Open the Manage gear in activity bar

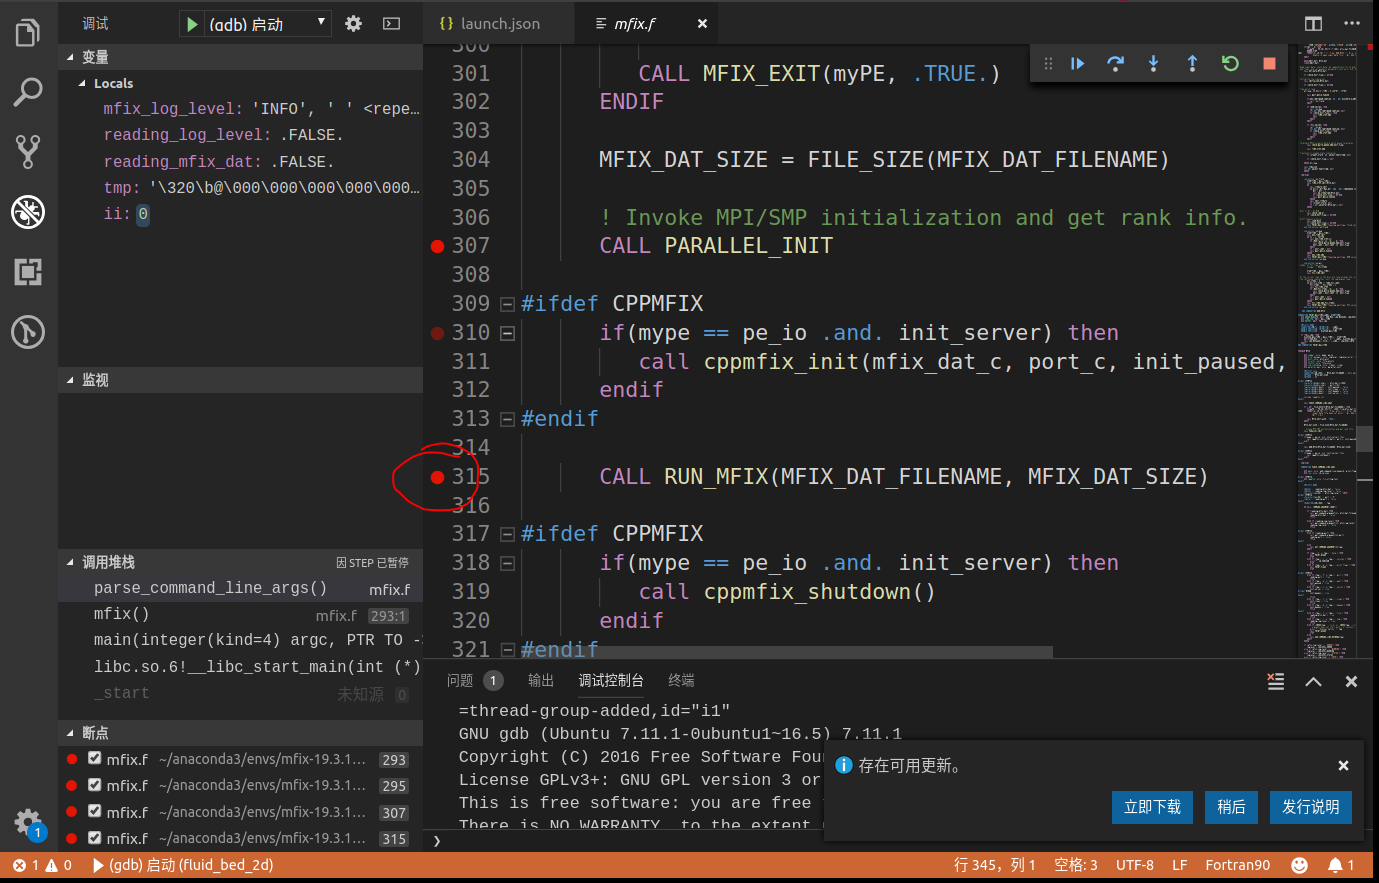28,824
